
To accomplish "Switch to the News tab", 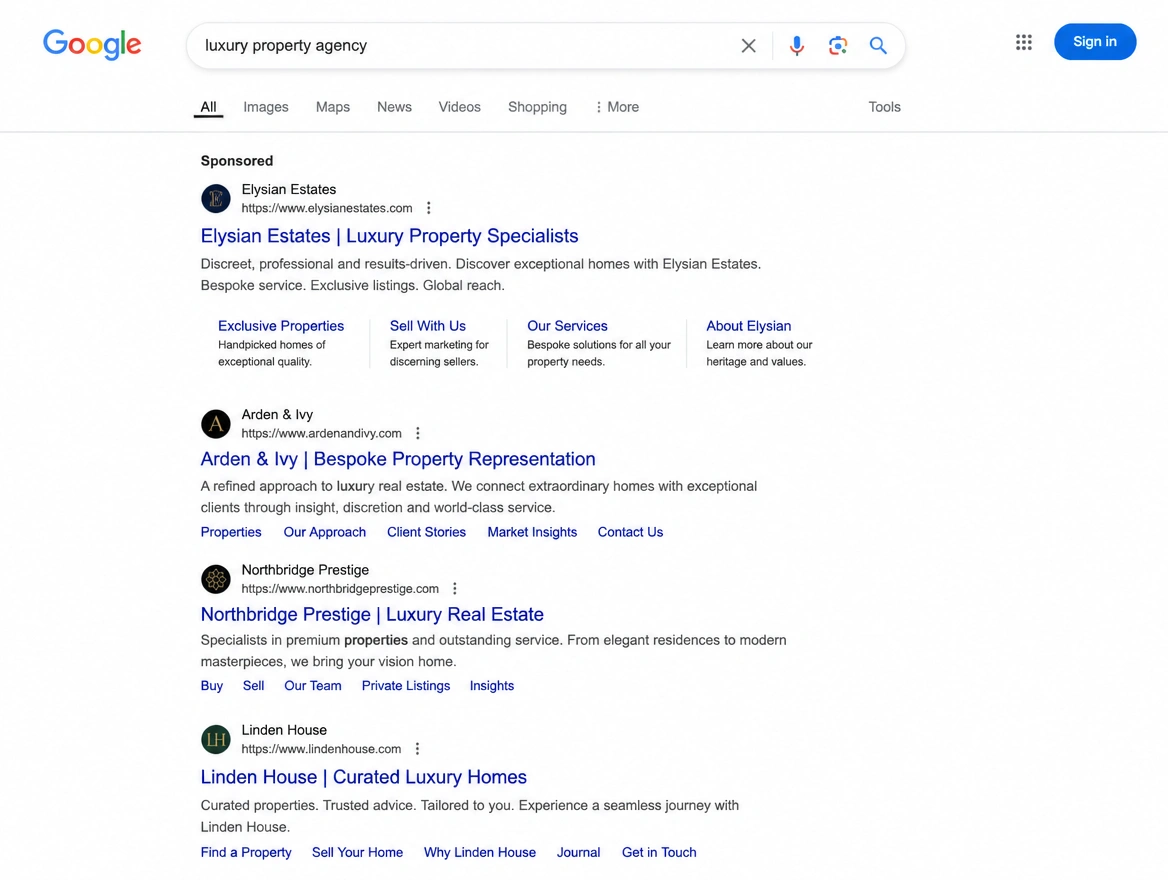I will pos(394,107).
